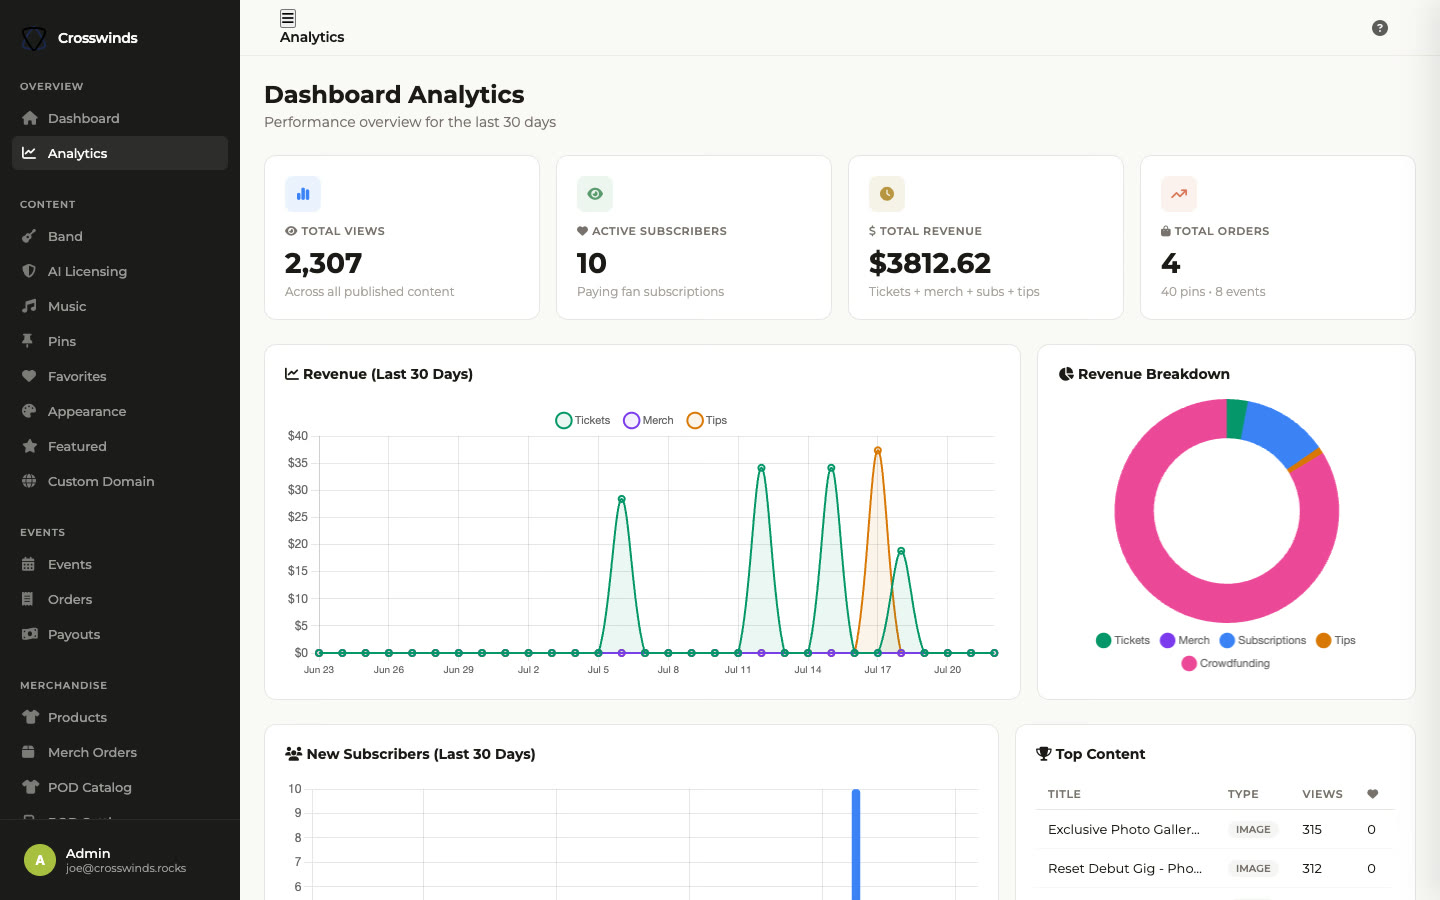The width and height of the screenshot is (1440, 900).
Task: Click Reset Debut Gig content title
Action: pyautogui.click(x=1125, y=868)
